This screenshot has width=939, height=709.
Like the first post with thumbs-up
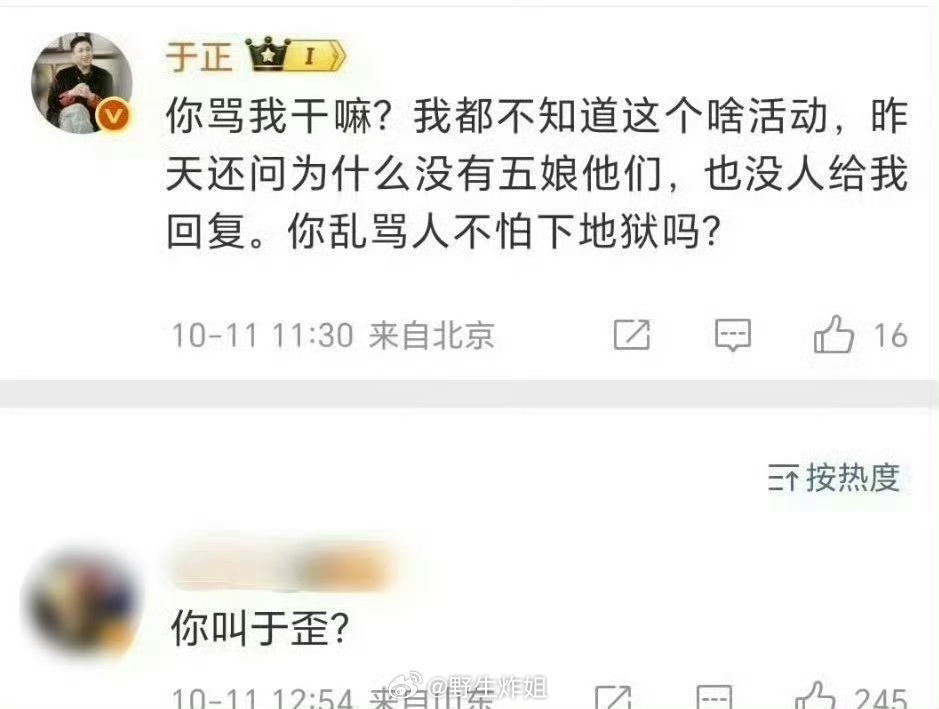tap(833, 334)
